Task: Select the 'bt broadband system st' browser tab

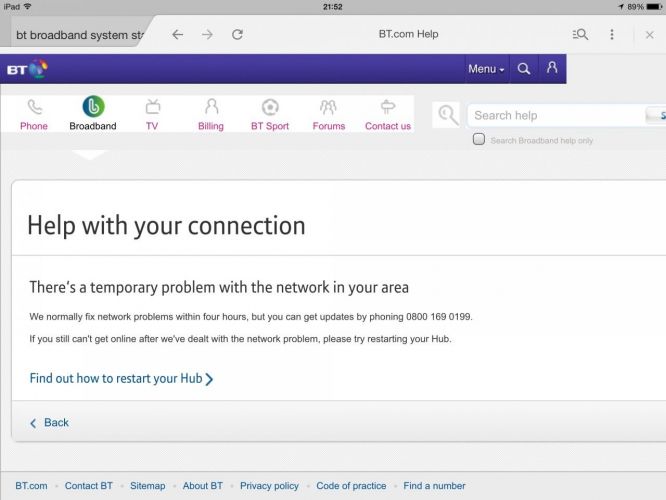Action: tap(80, 35)
